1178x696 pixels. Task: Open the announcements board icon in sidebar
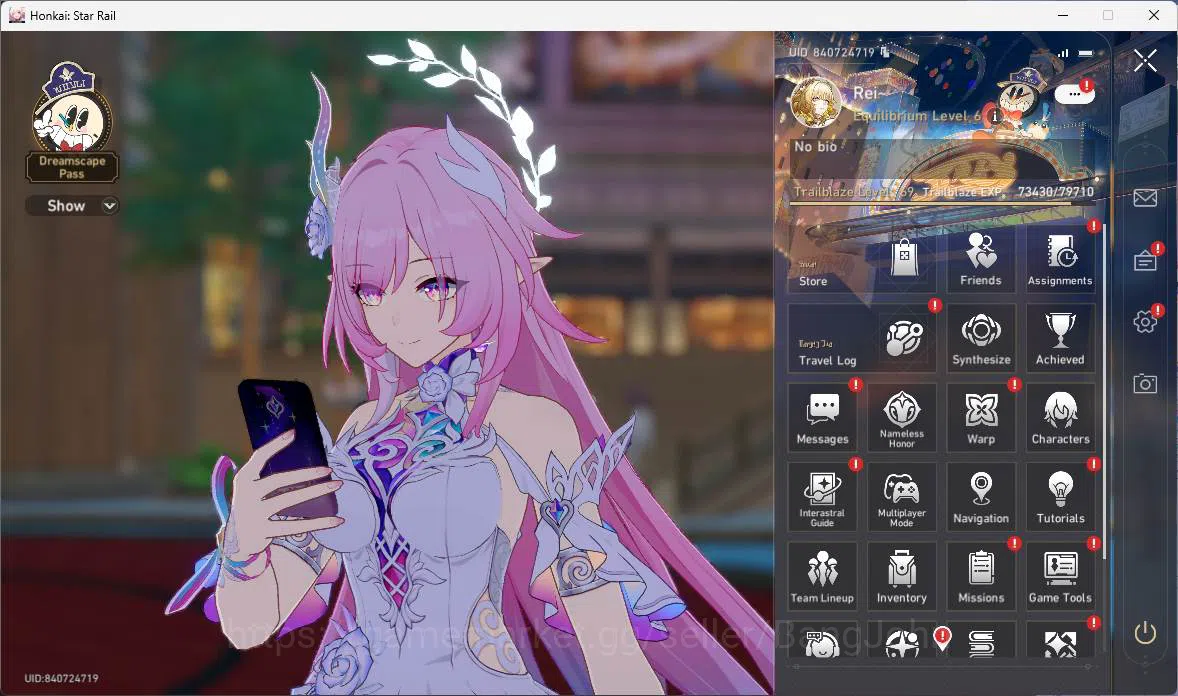coord(1145,260)
